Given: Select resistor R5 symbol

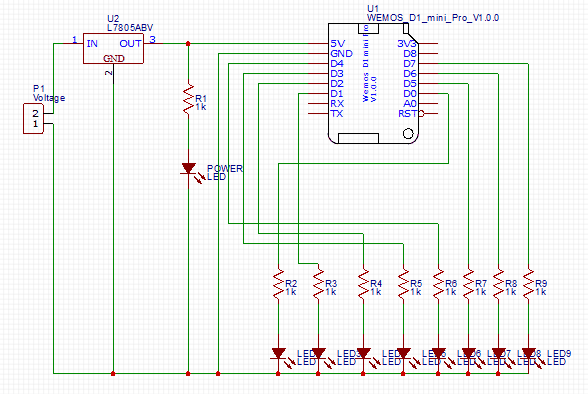Looking at the screenshot, I should [404, 284].
